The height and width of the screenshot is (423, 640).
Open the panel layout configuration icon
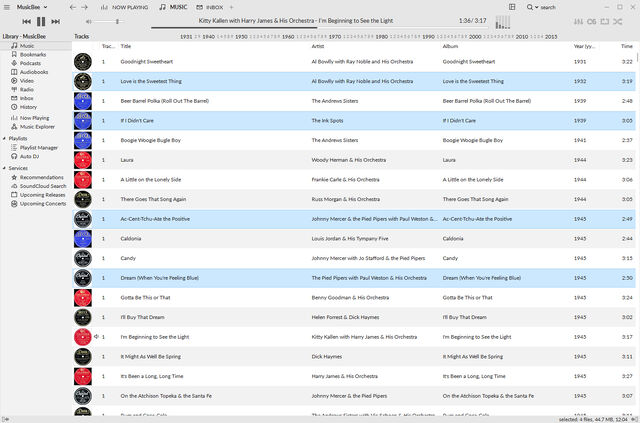coord(512,7)
